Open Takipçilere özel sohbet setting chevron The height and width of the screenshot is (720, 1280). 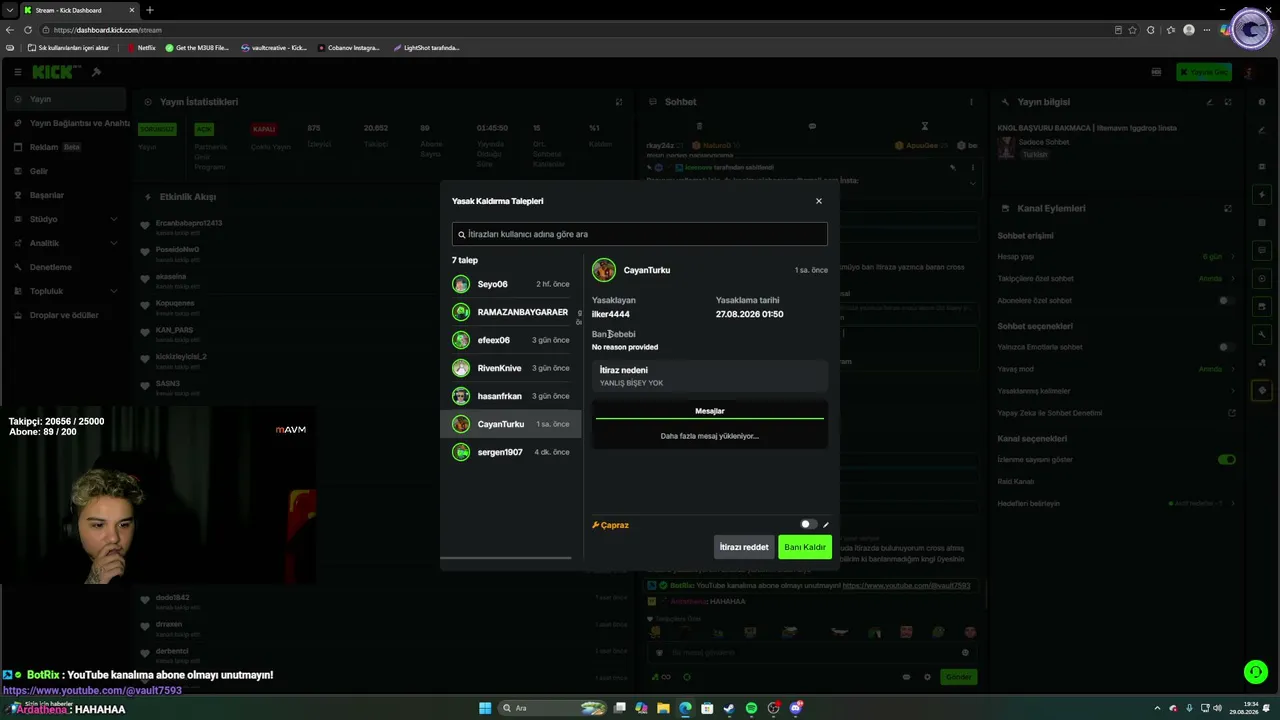1232,279
